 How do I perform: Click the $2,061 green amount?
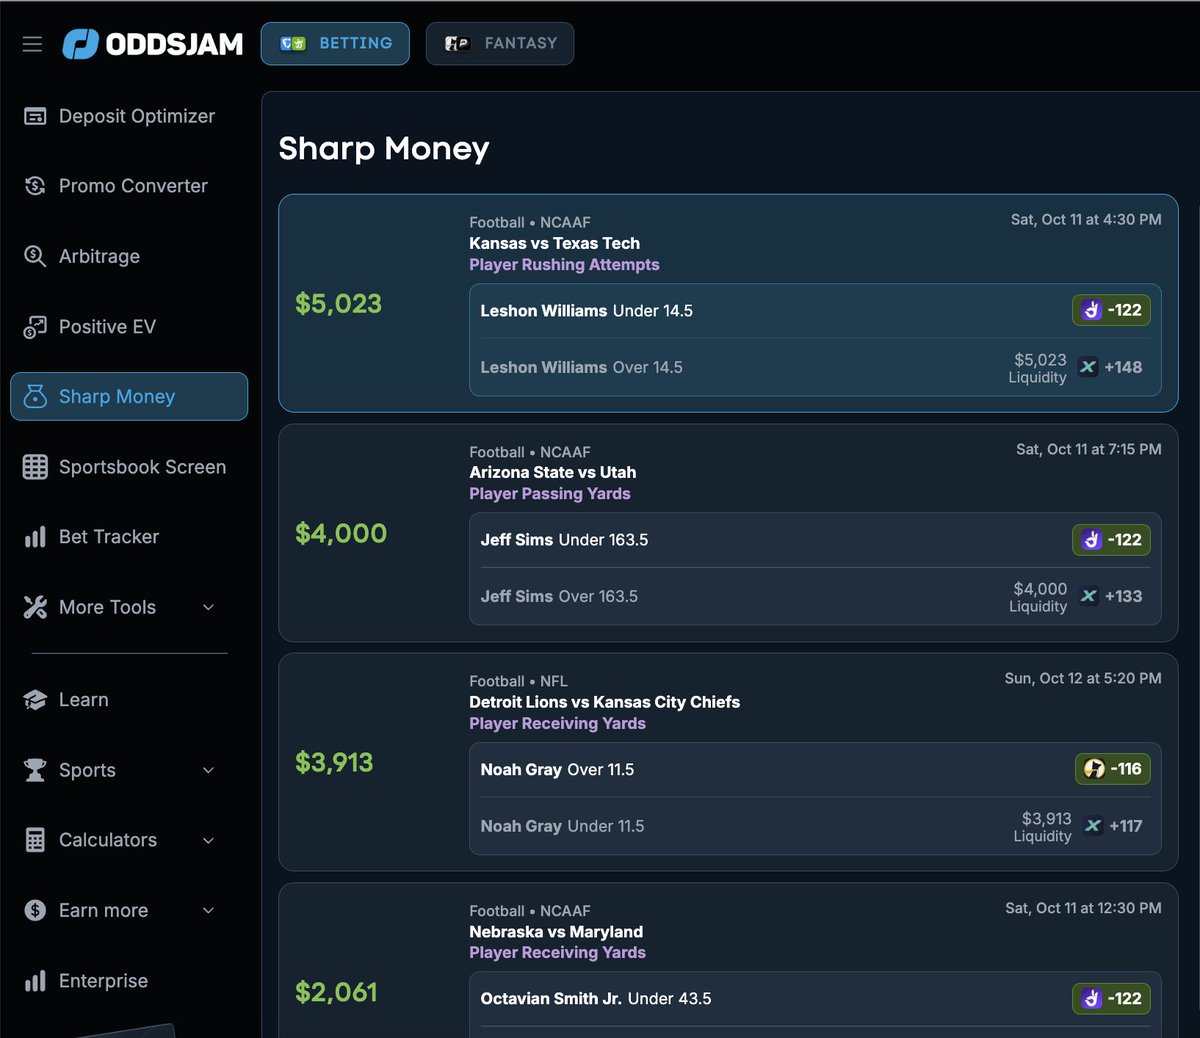coord(336,992)
